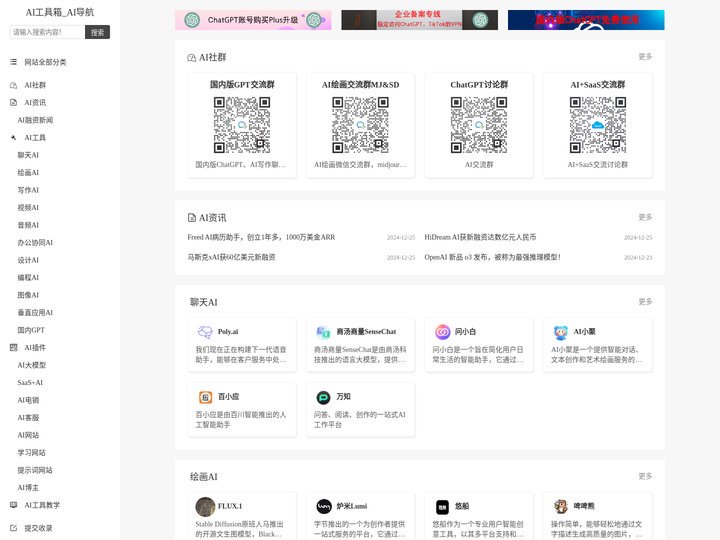The height and width of the screenshot is (540, 720).
Task: Select 设计AI in the sidebar
Action: tap(28, 260)
